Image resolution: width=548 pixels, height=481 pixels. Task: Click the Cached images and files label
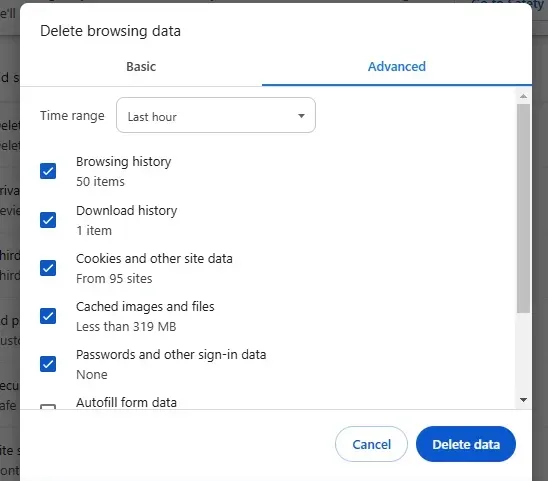pyautogui.click(x=145, y=307)
